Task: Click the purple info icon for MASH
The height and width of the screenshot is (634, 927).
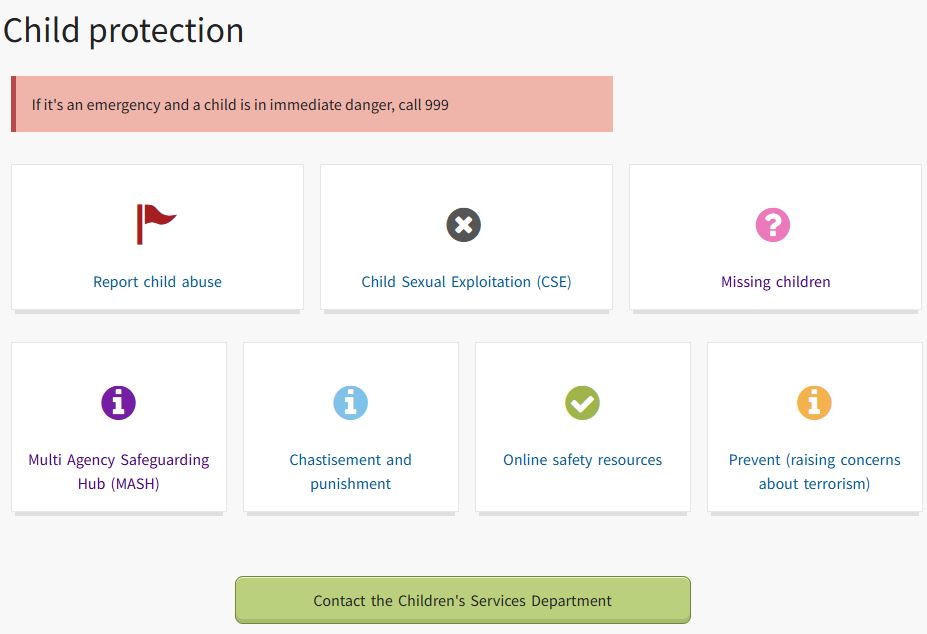Action: pyautogui.click(x=118, y=403)
